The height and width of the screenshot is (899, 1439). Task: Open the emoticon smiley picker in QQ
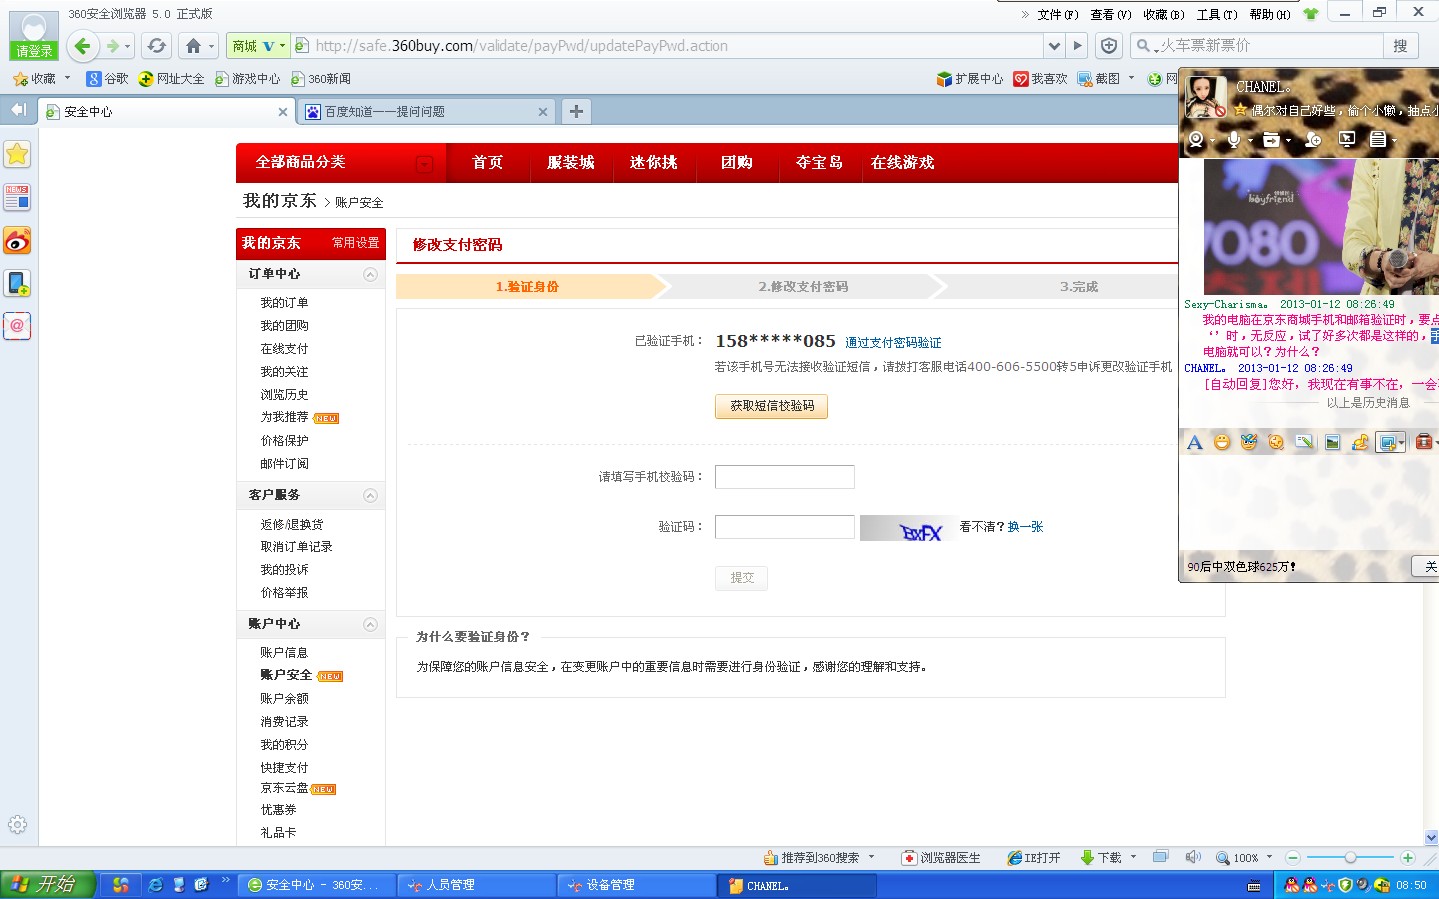1222,441
